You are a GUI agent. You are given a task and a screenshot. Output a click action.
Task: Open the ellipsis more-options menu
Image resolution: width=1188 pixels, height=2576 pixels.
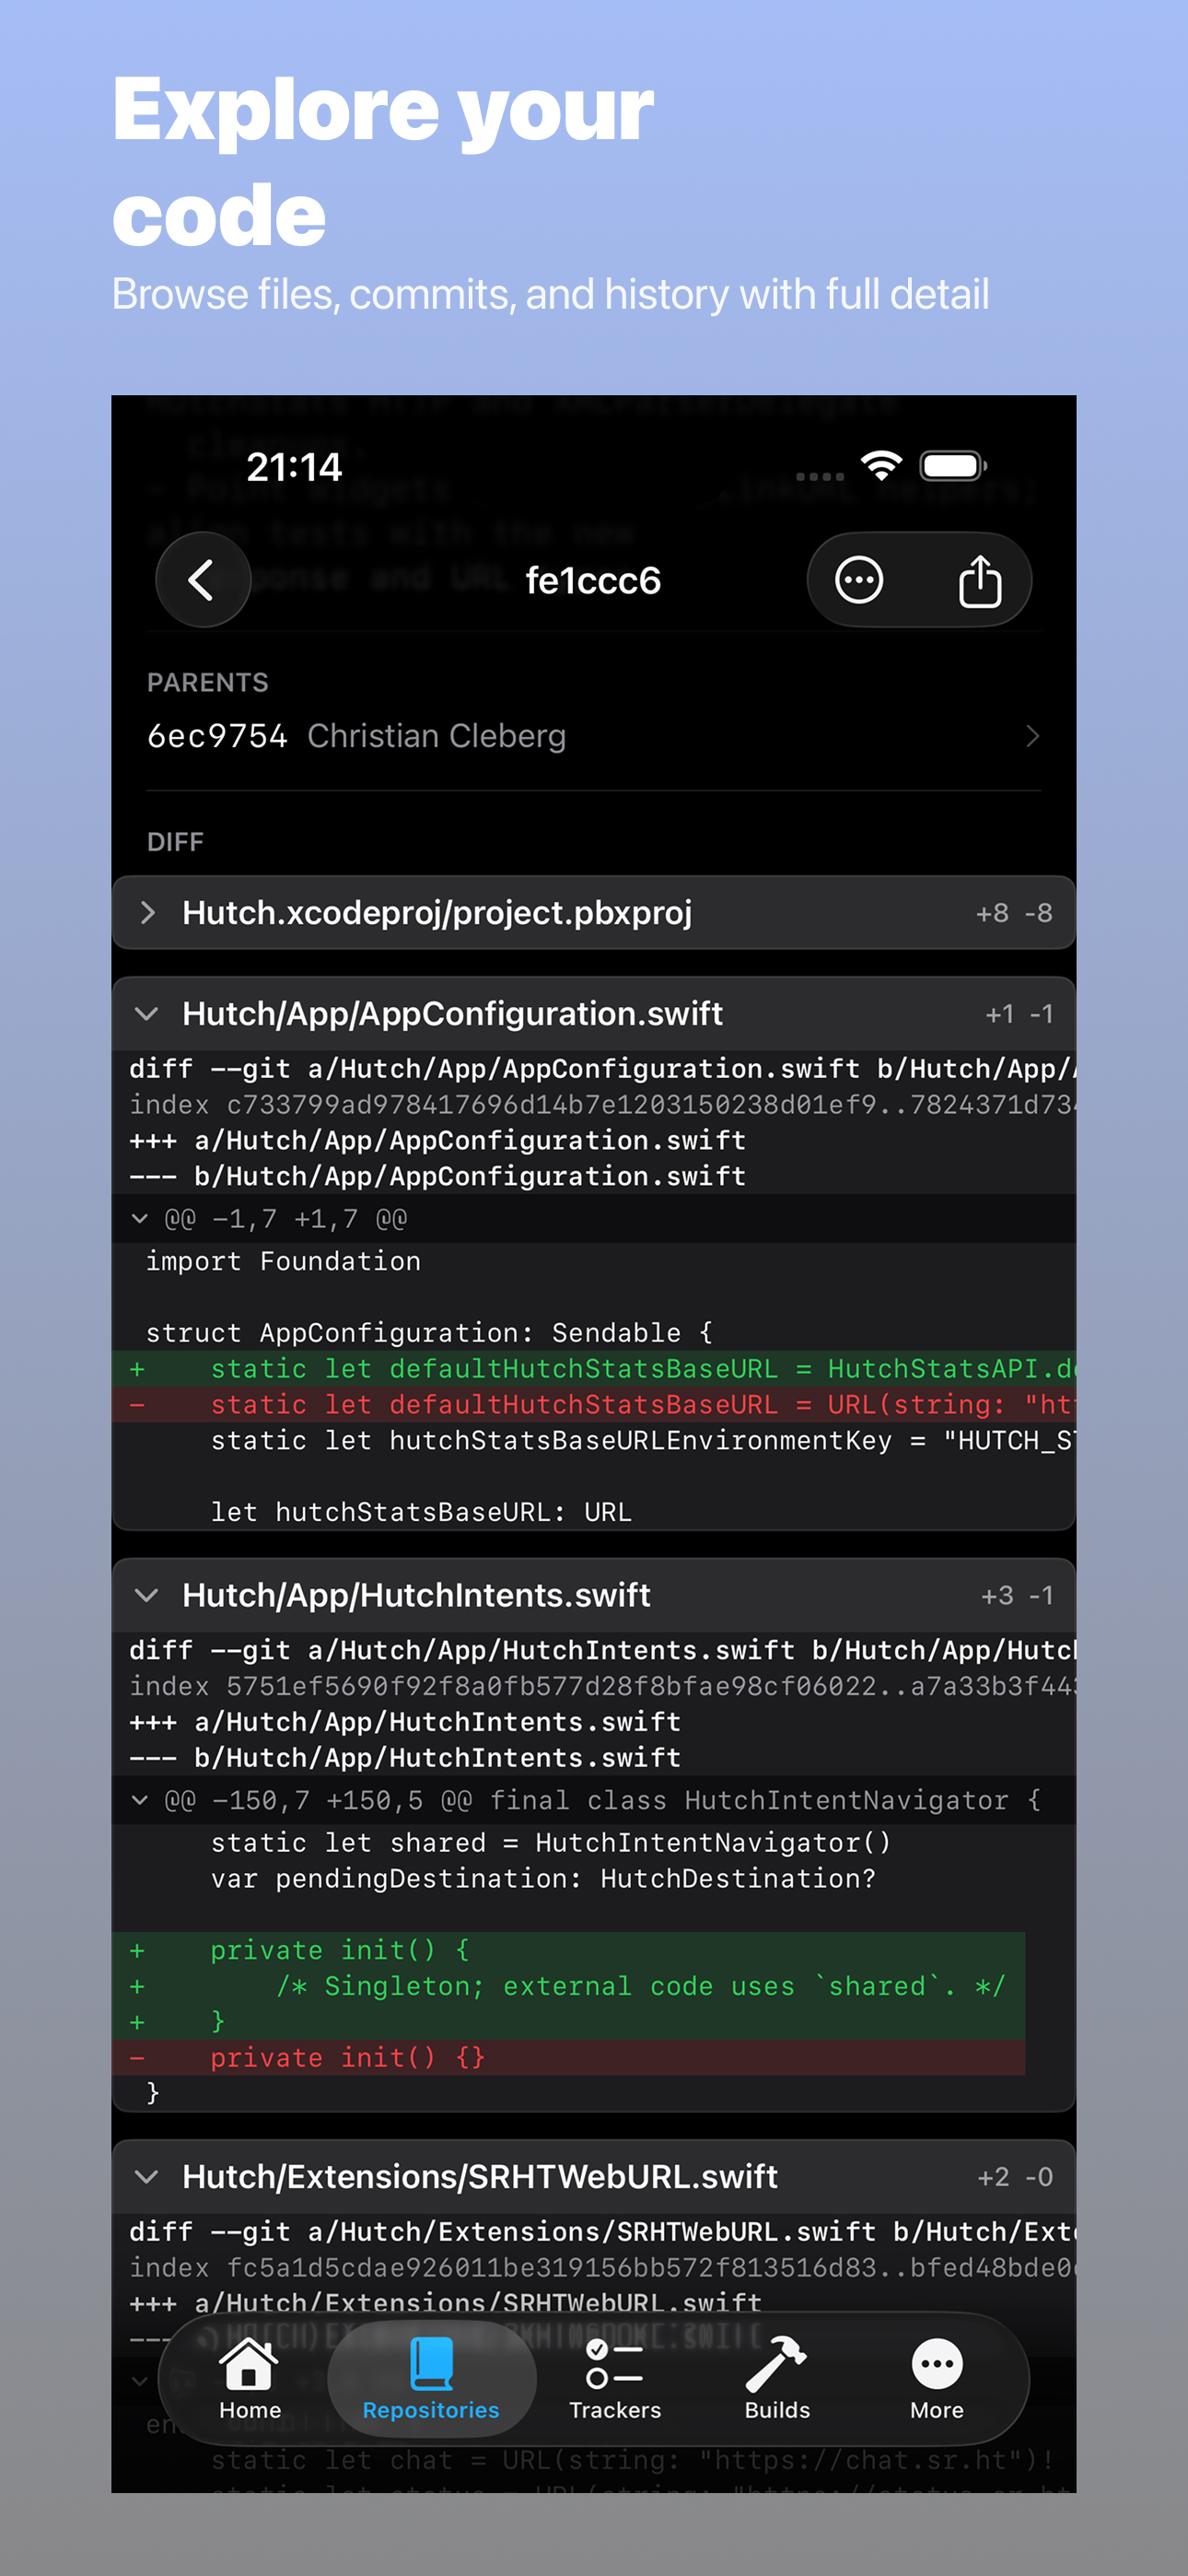click(859, 580)
